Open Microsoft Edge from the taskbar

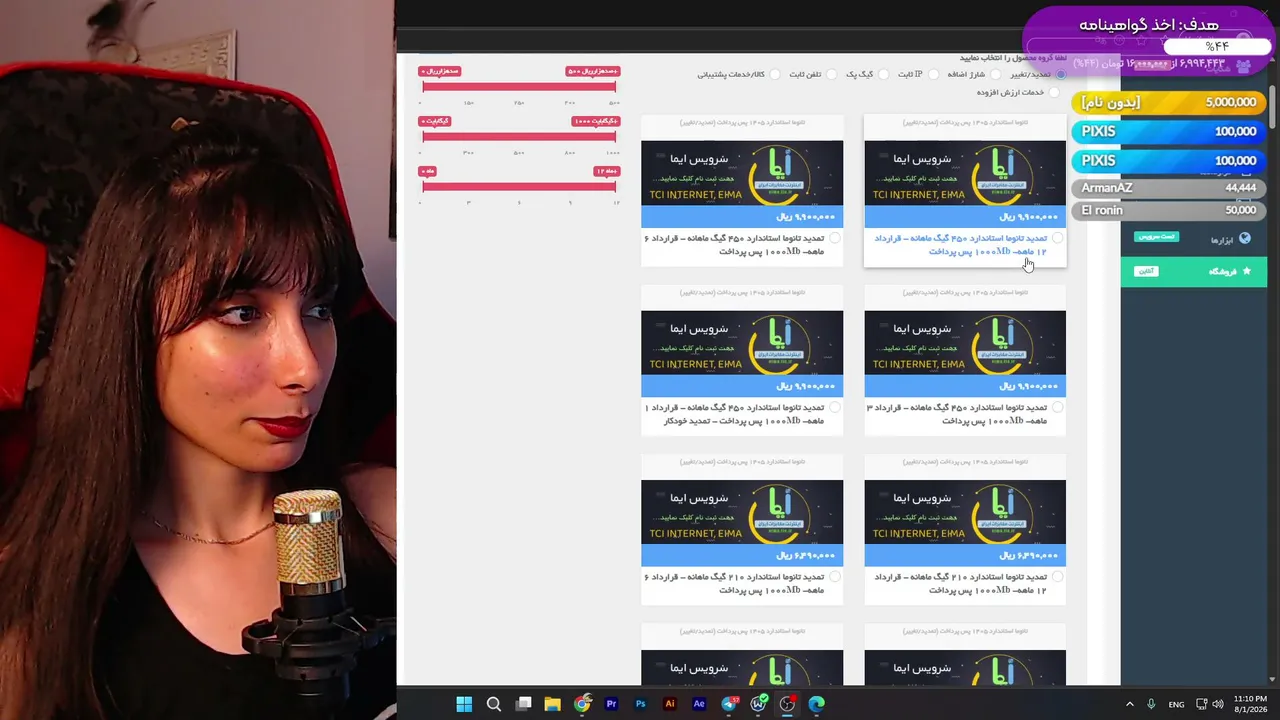(x=817, y=704)
